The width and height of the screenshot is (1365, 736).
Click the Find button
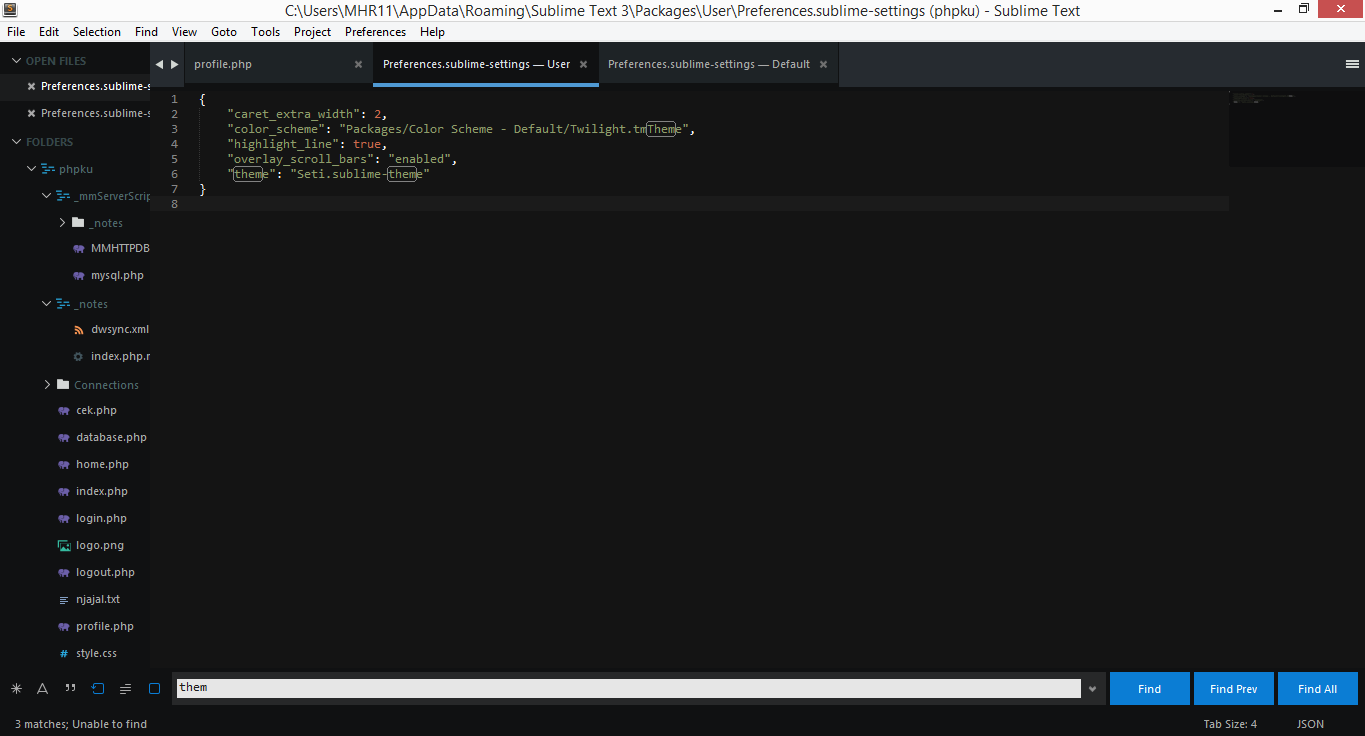(1150, 689)
